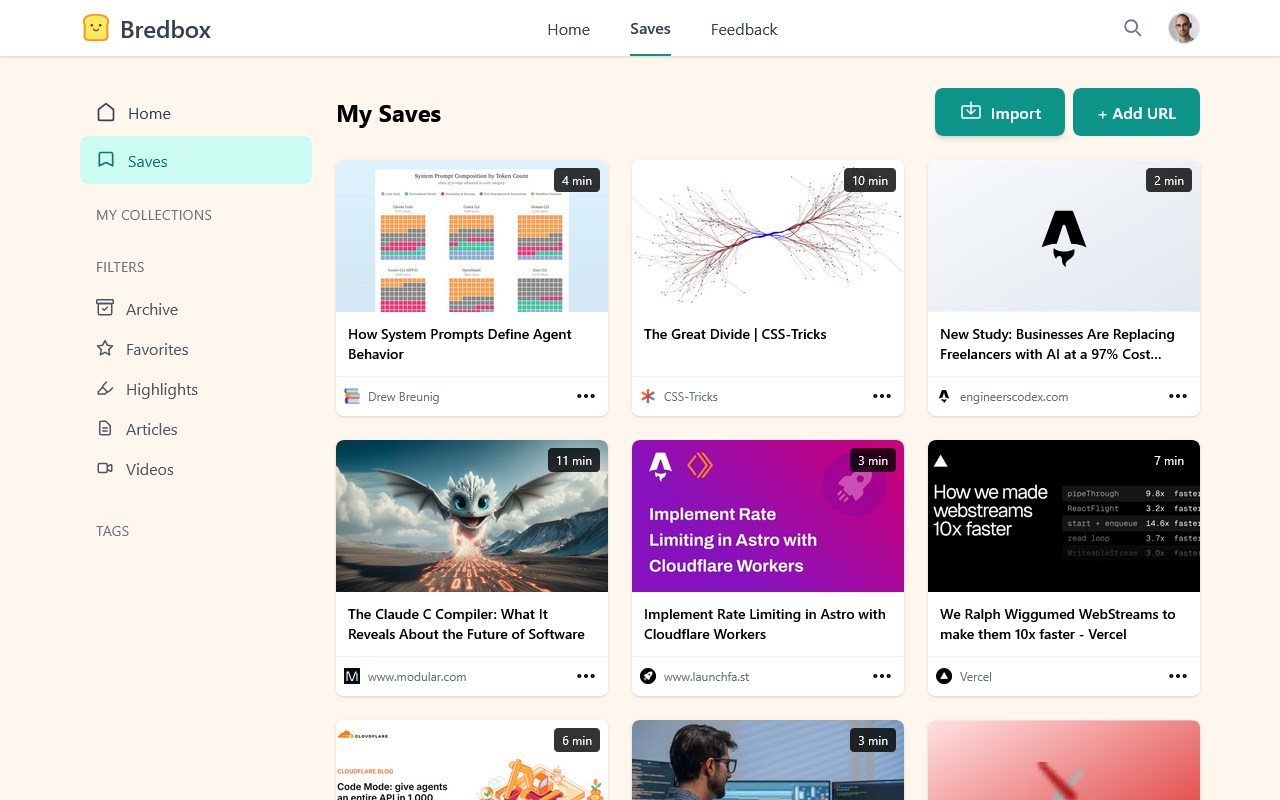Click the www.modular.com favicon
Viewport: 1280px width, 800px height.
pos(352,676)
